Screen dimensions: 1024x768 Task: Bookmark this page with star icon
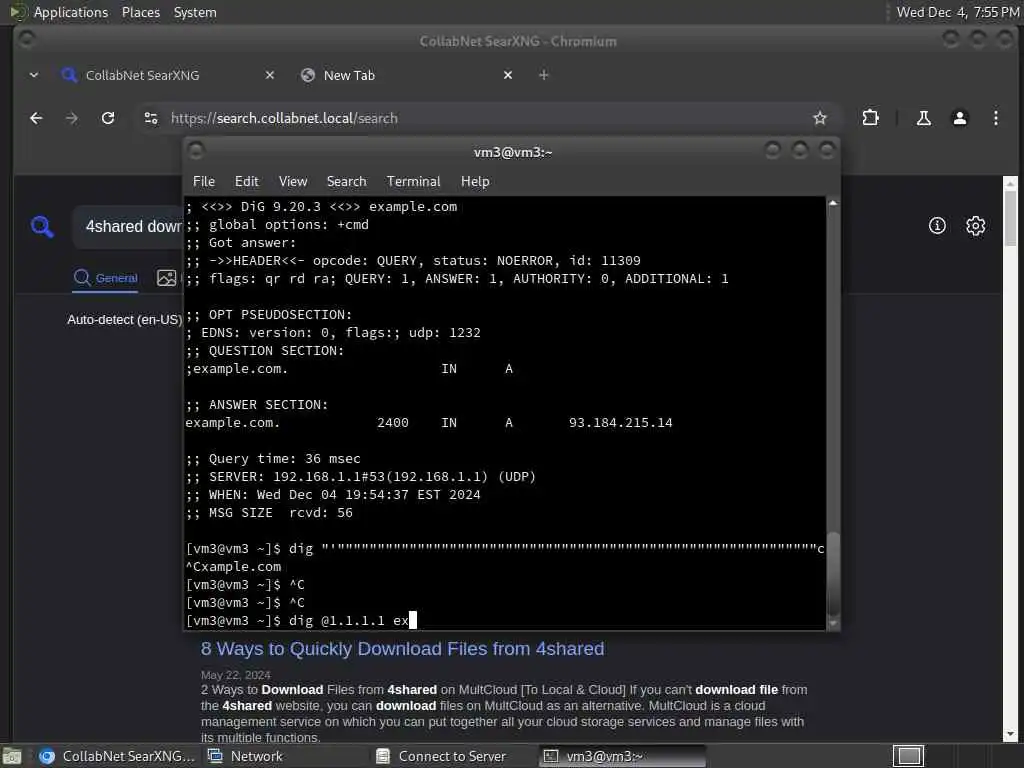[820, 118]
